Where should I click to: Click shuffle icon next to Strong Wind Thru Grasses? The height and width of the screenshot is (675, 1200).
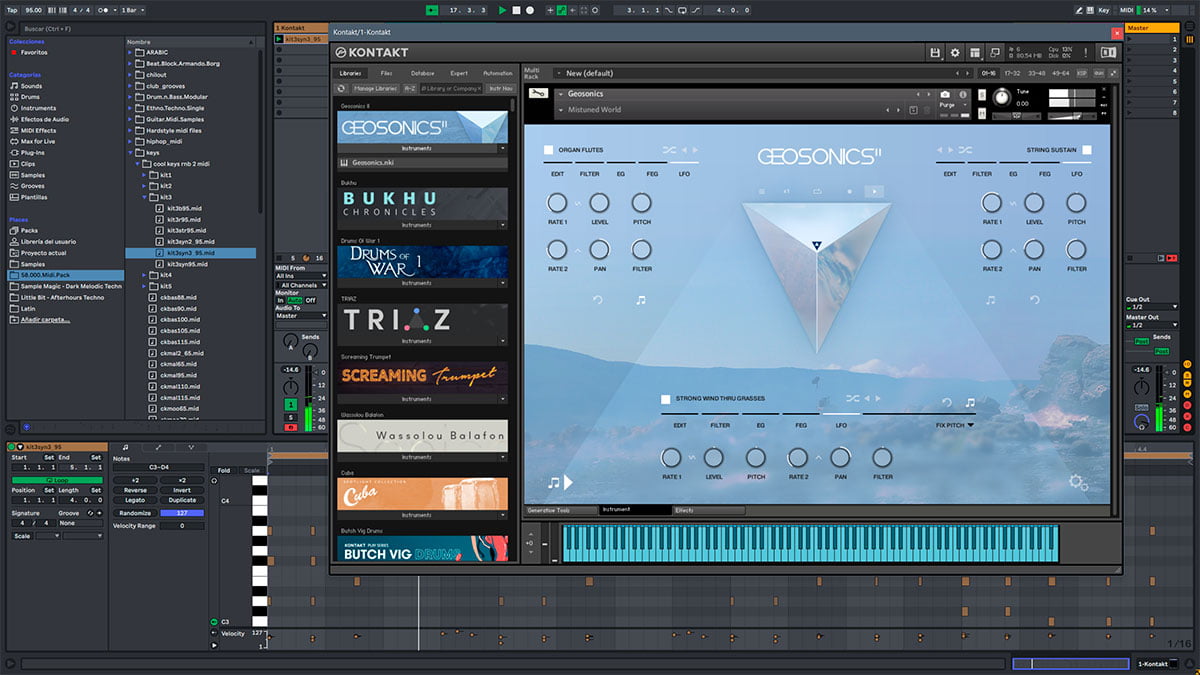pyautogui.click(x=854, y=398)
